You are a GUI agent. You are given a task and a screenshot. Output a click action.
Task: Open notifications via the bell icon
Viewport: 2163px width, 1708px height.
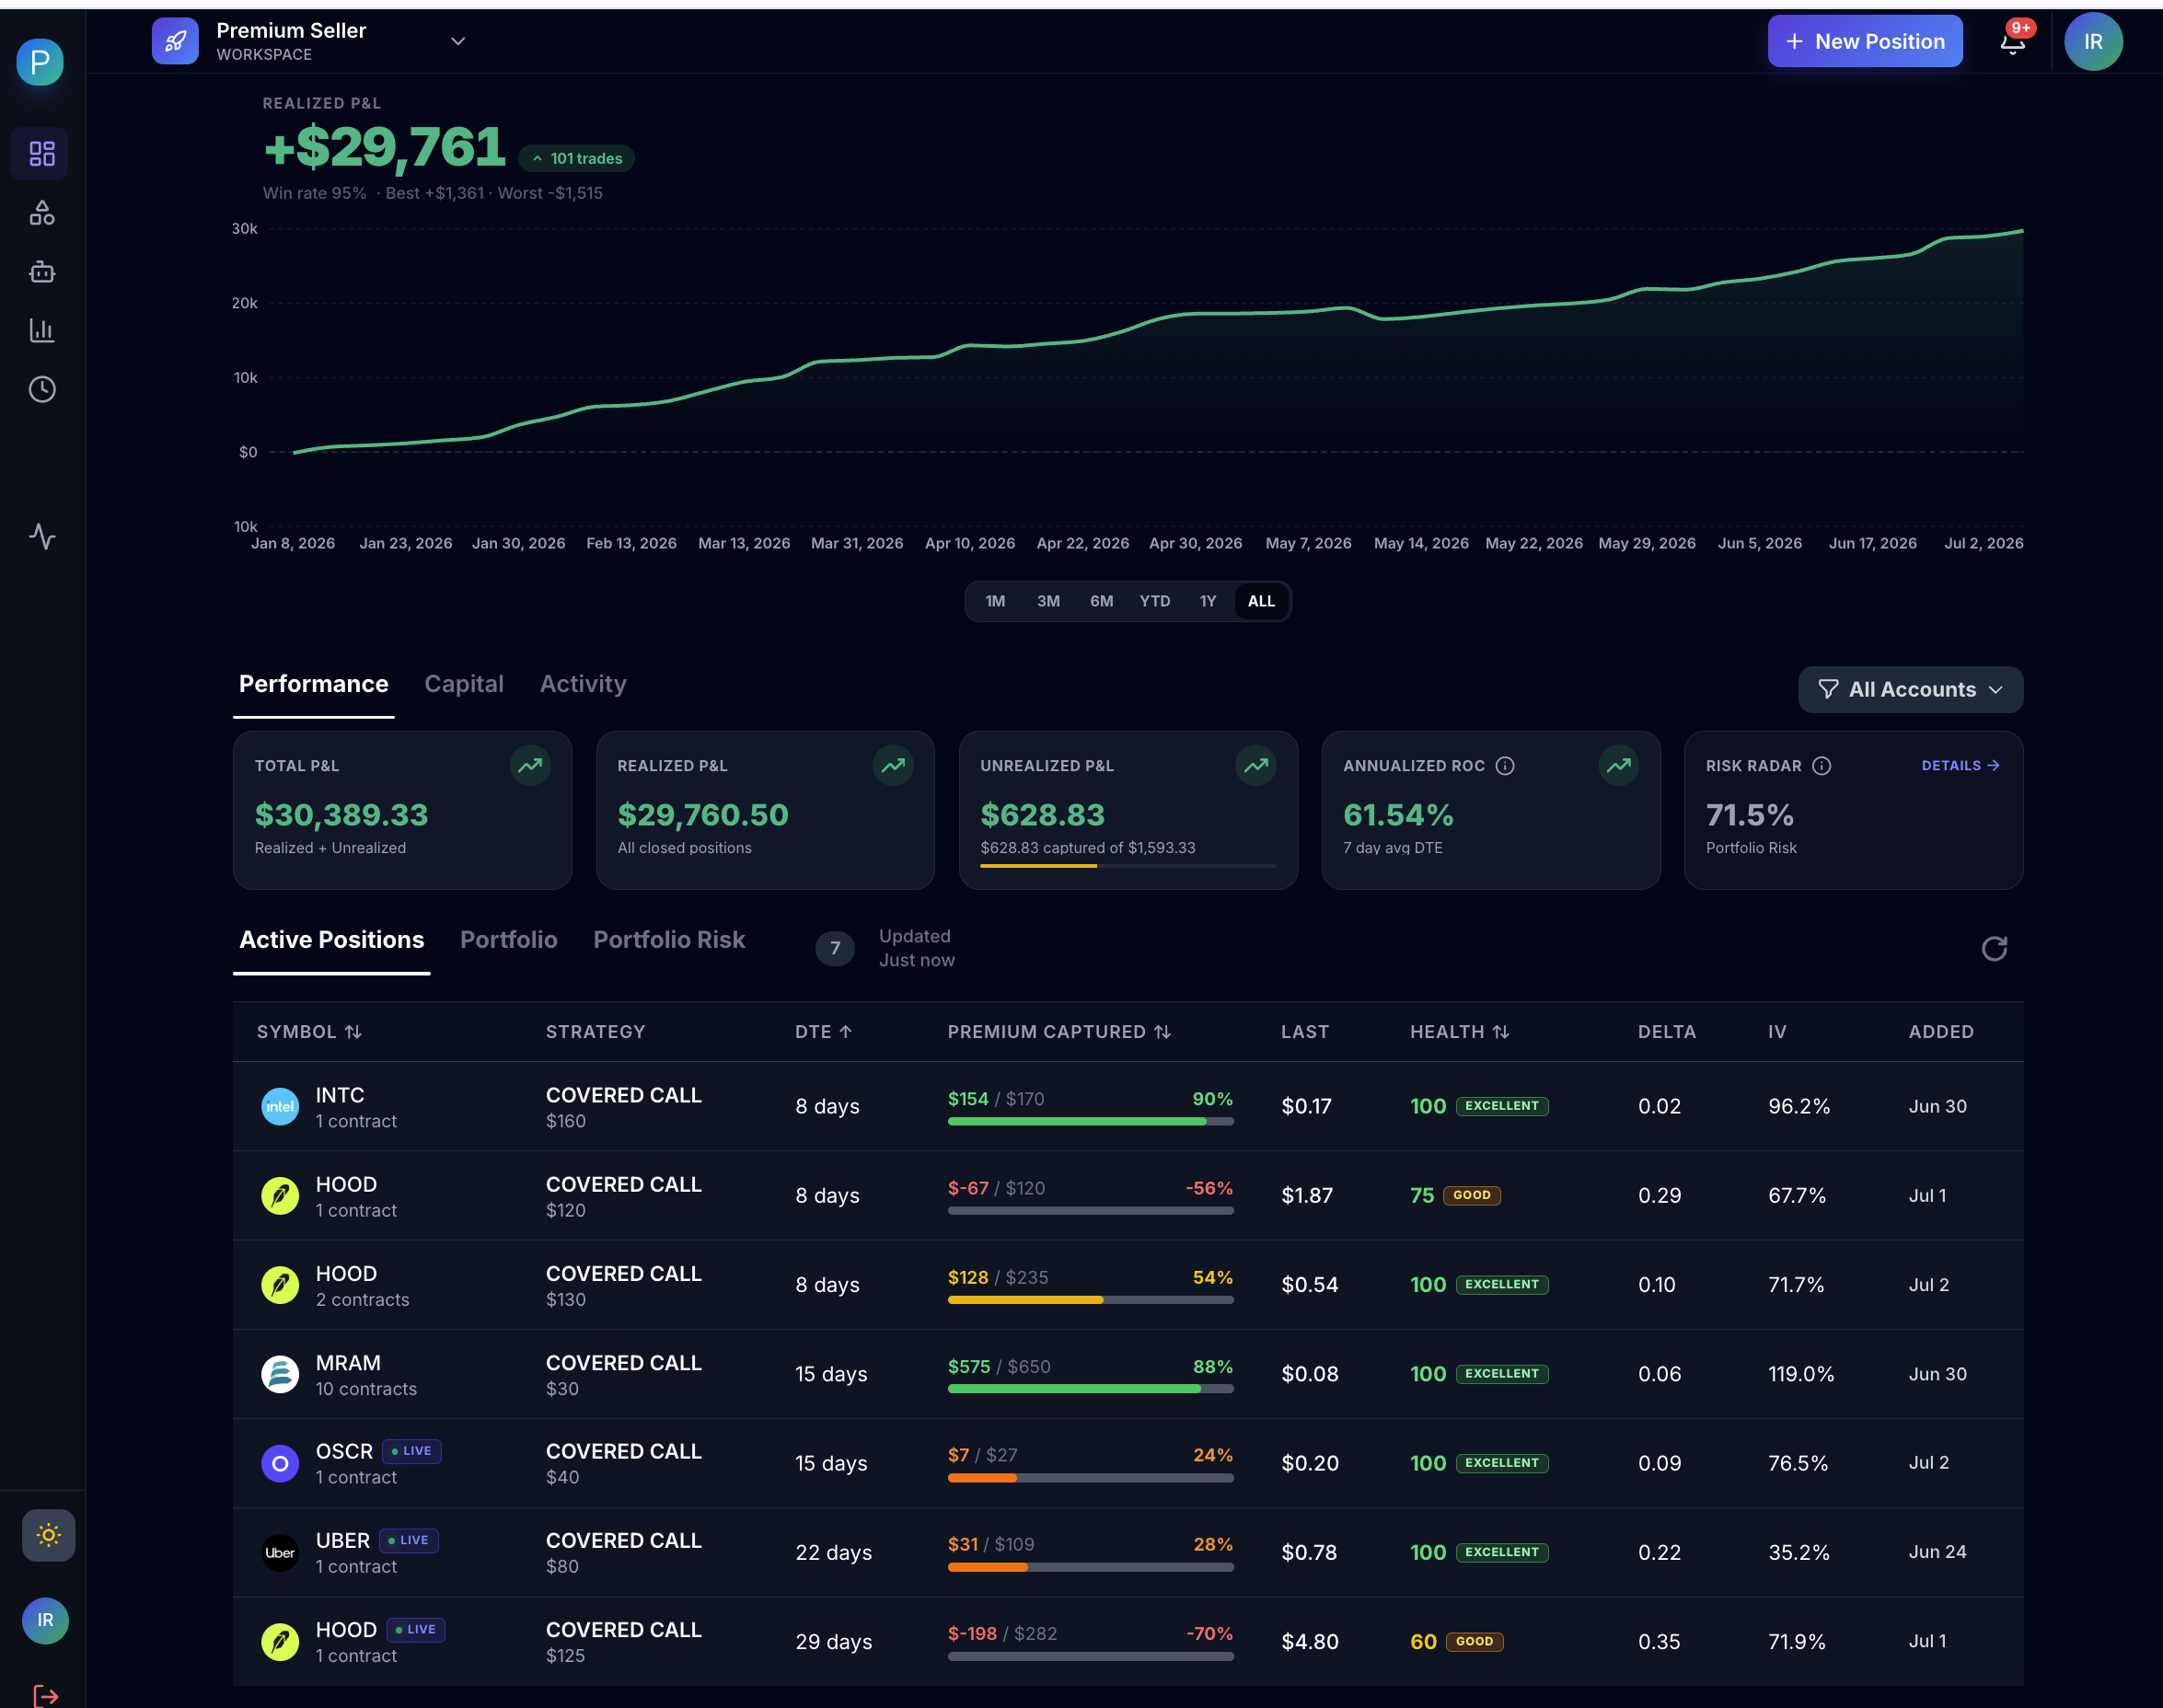tap(2013, 41)
